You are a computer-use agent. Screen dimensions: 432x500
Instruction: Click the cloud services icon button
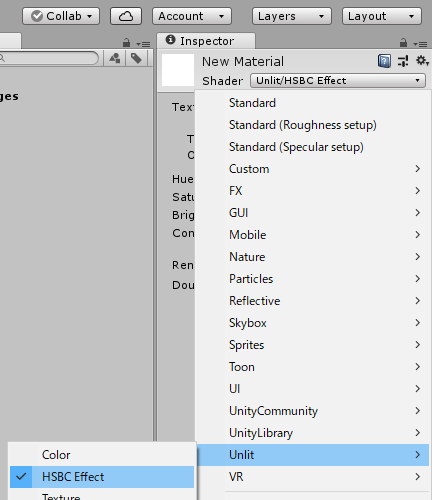tap(126, 16)
